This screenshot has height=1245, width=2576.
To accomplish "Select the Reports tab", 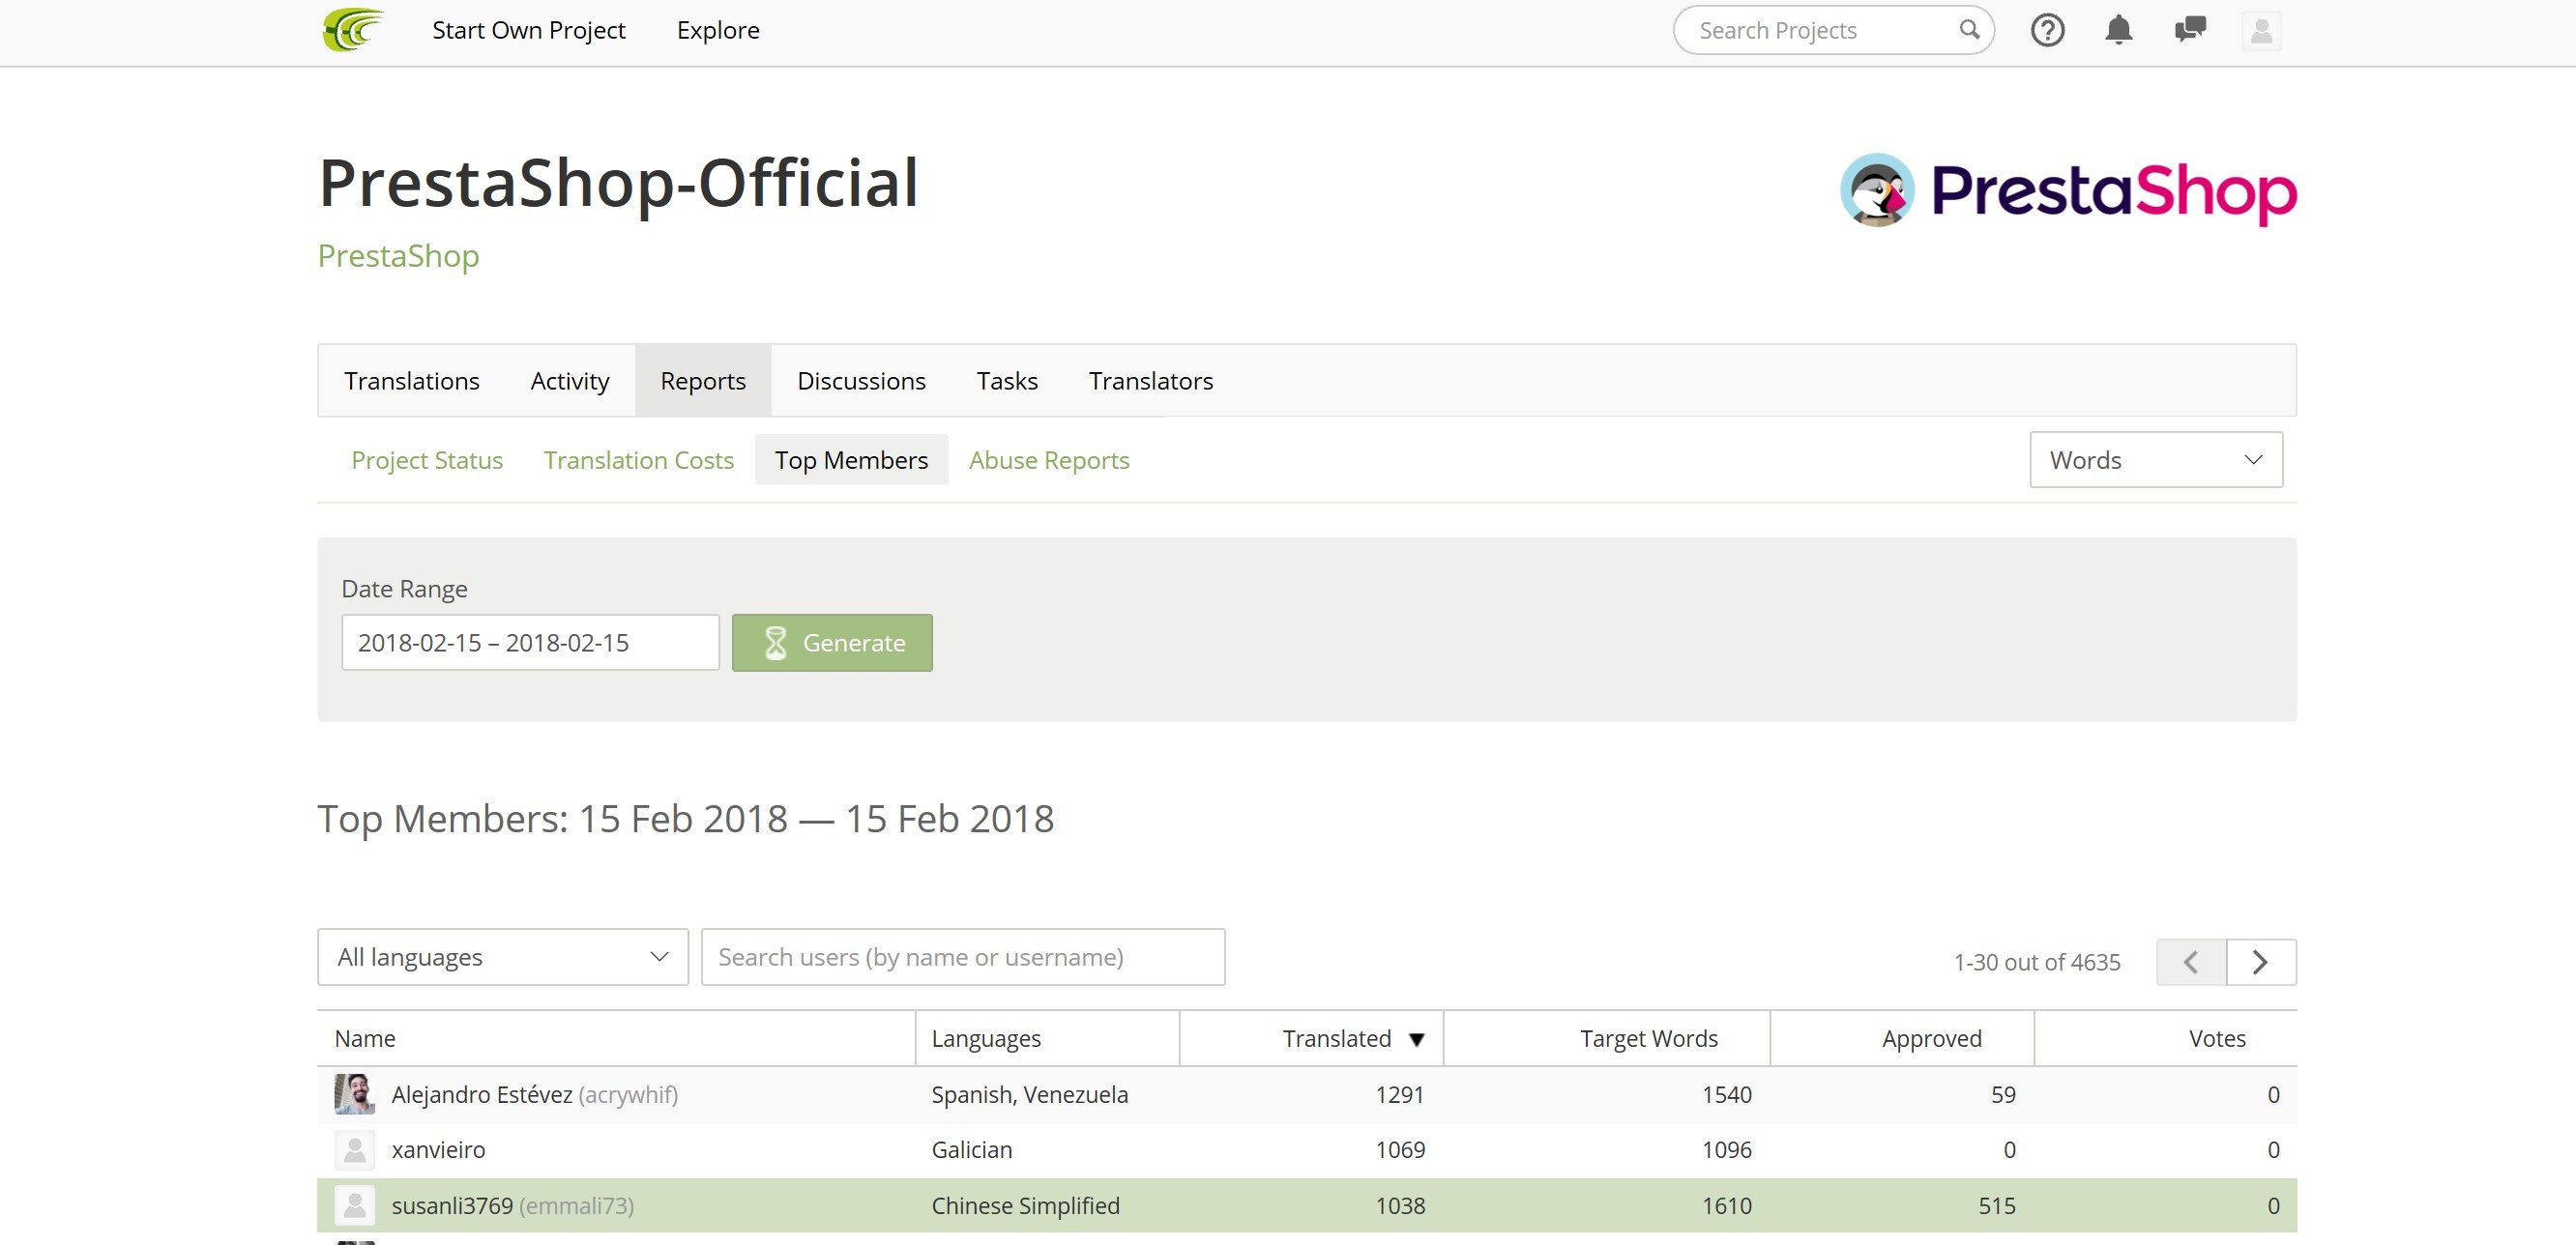I will point(703,381).
